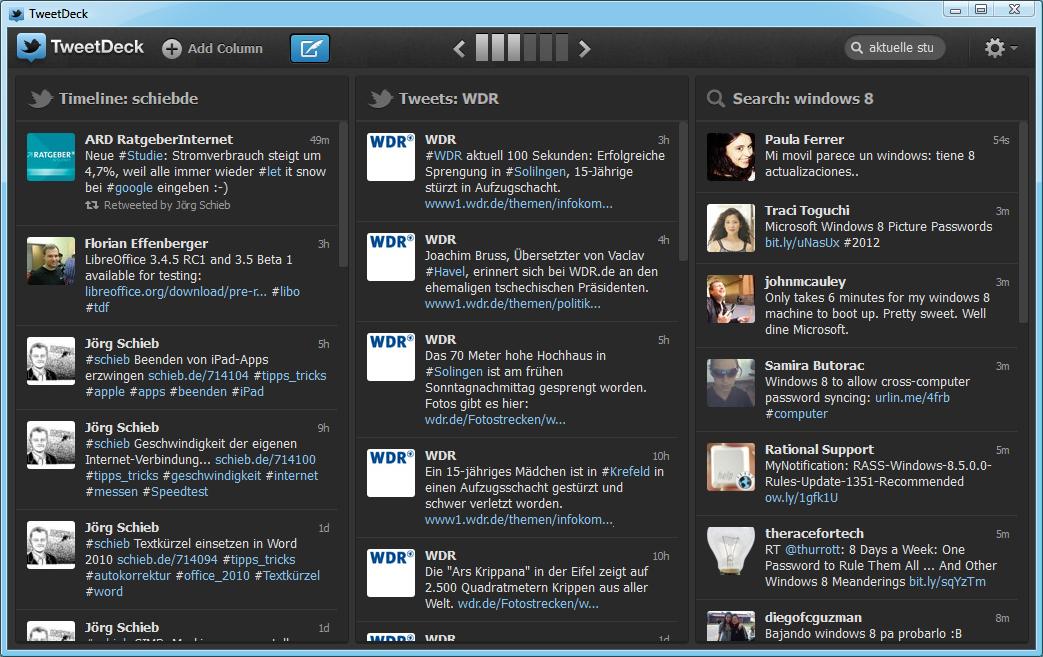Open the 'Paula Ferrer' username link
Screen dimensions: 1043x657
coord(804,140)
